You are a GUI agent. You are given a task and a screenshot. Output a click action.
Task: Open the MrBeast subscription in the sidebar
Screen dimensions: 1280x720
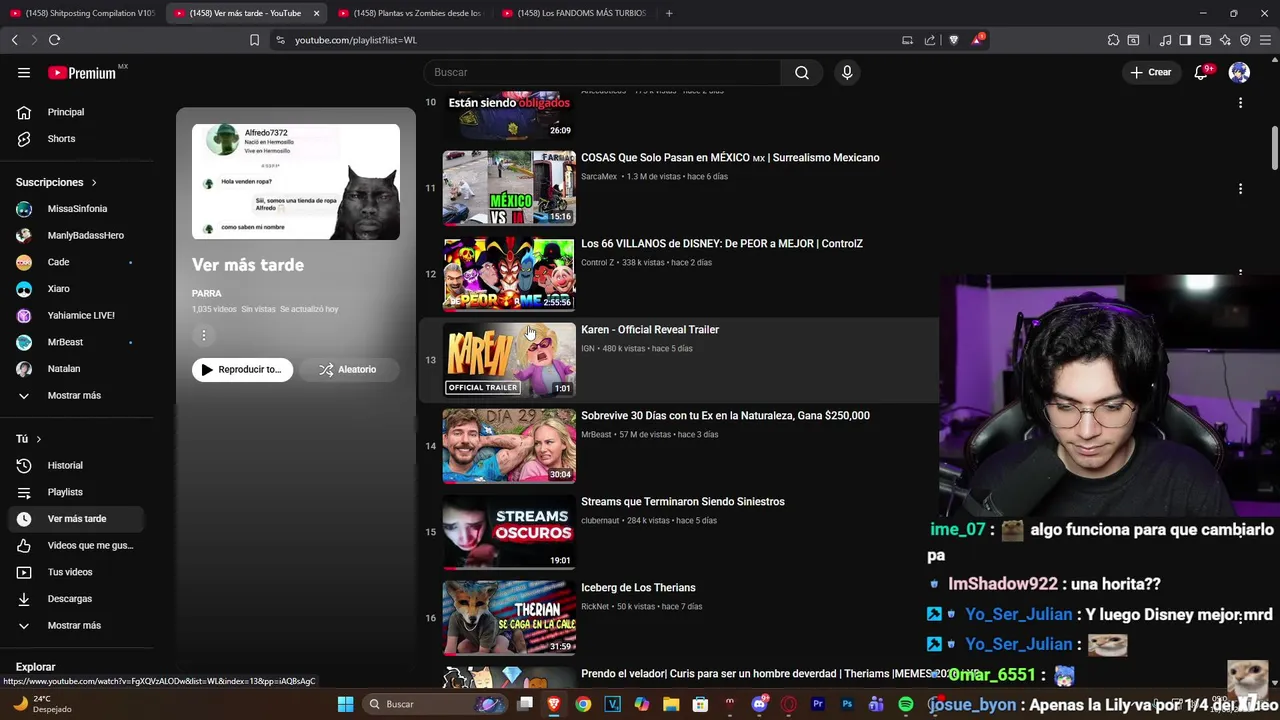point(78,342)
